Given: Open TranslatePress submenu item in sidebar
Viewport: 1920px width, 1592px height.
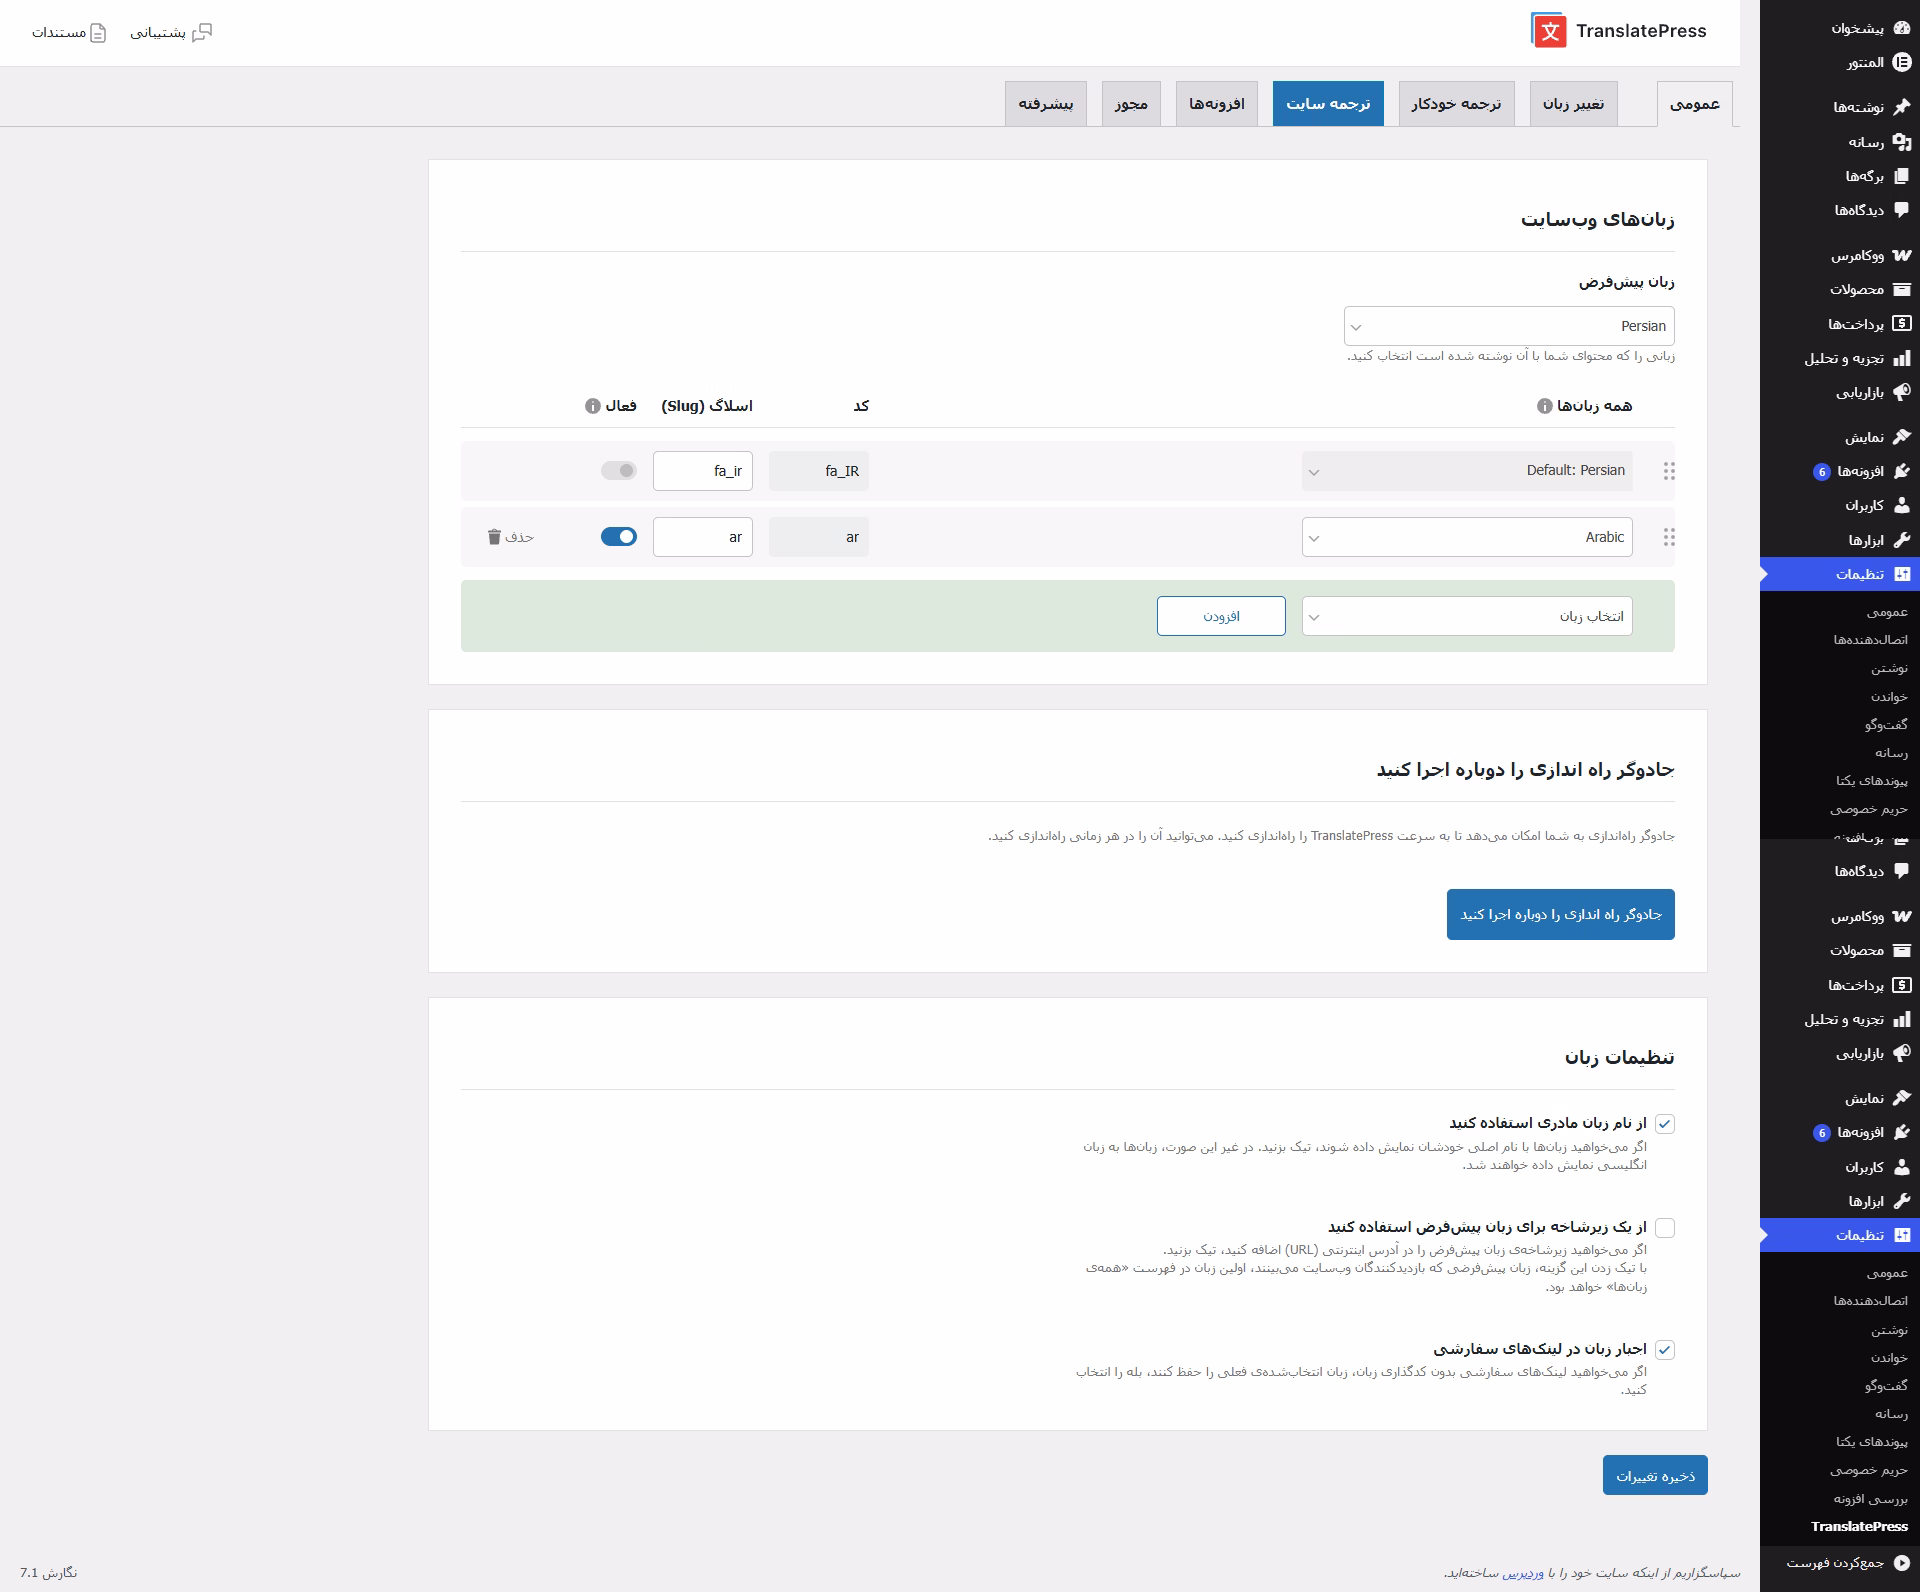Looking at the screenshot, I should pos(1858,1527).
